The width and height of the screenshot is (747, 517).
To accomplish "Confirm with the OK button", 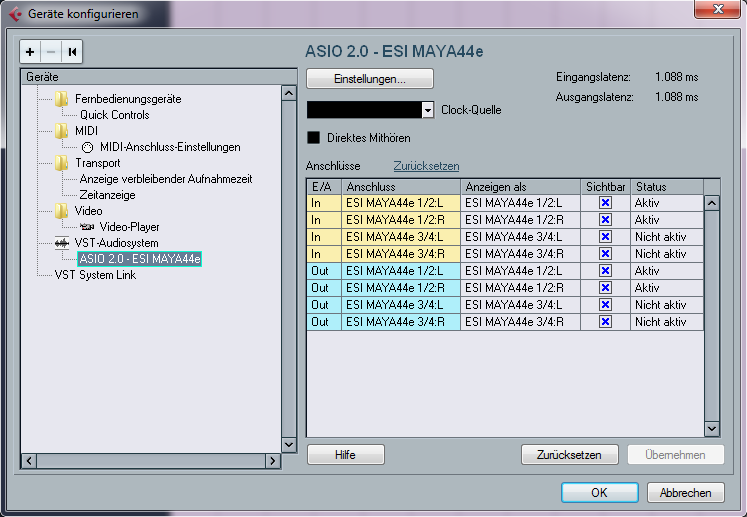I will 599,492.
